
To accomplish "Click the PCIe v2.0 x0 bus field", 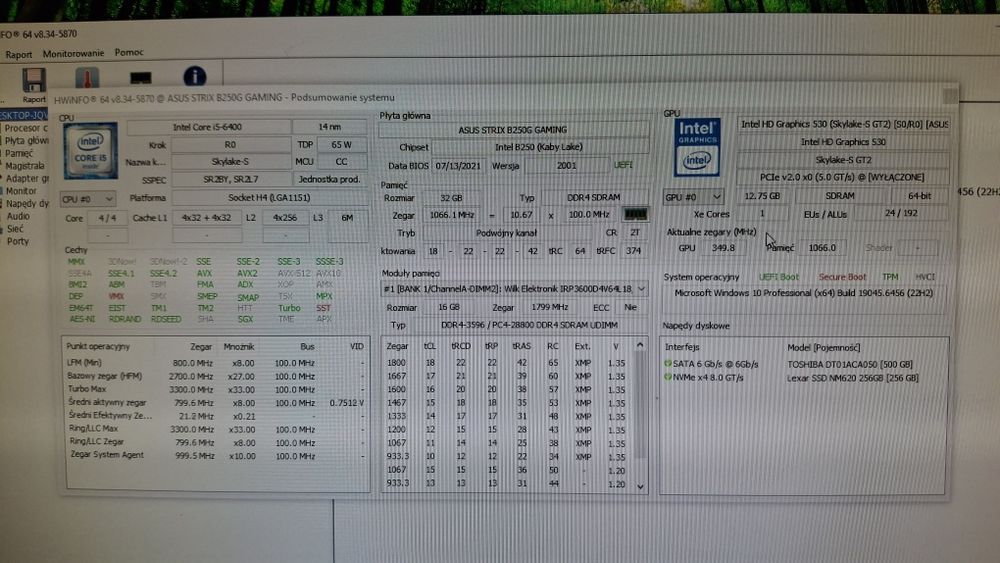I will (844, 178).
